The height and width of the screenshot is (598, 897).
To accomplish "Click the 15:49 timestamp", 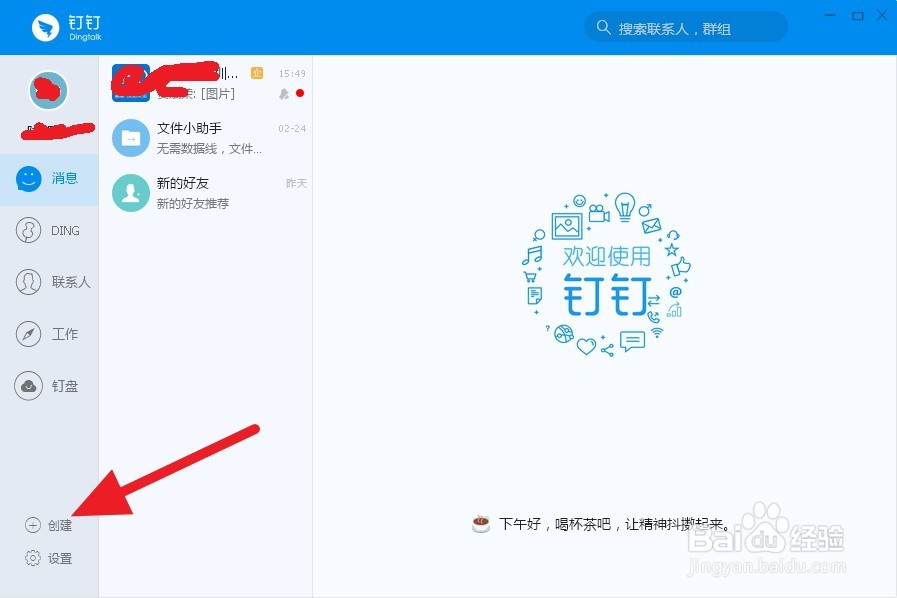I will [292, 74].
